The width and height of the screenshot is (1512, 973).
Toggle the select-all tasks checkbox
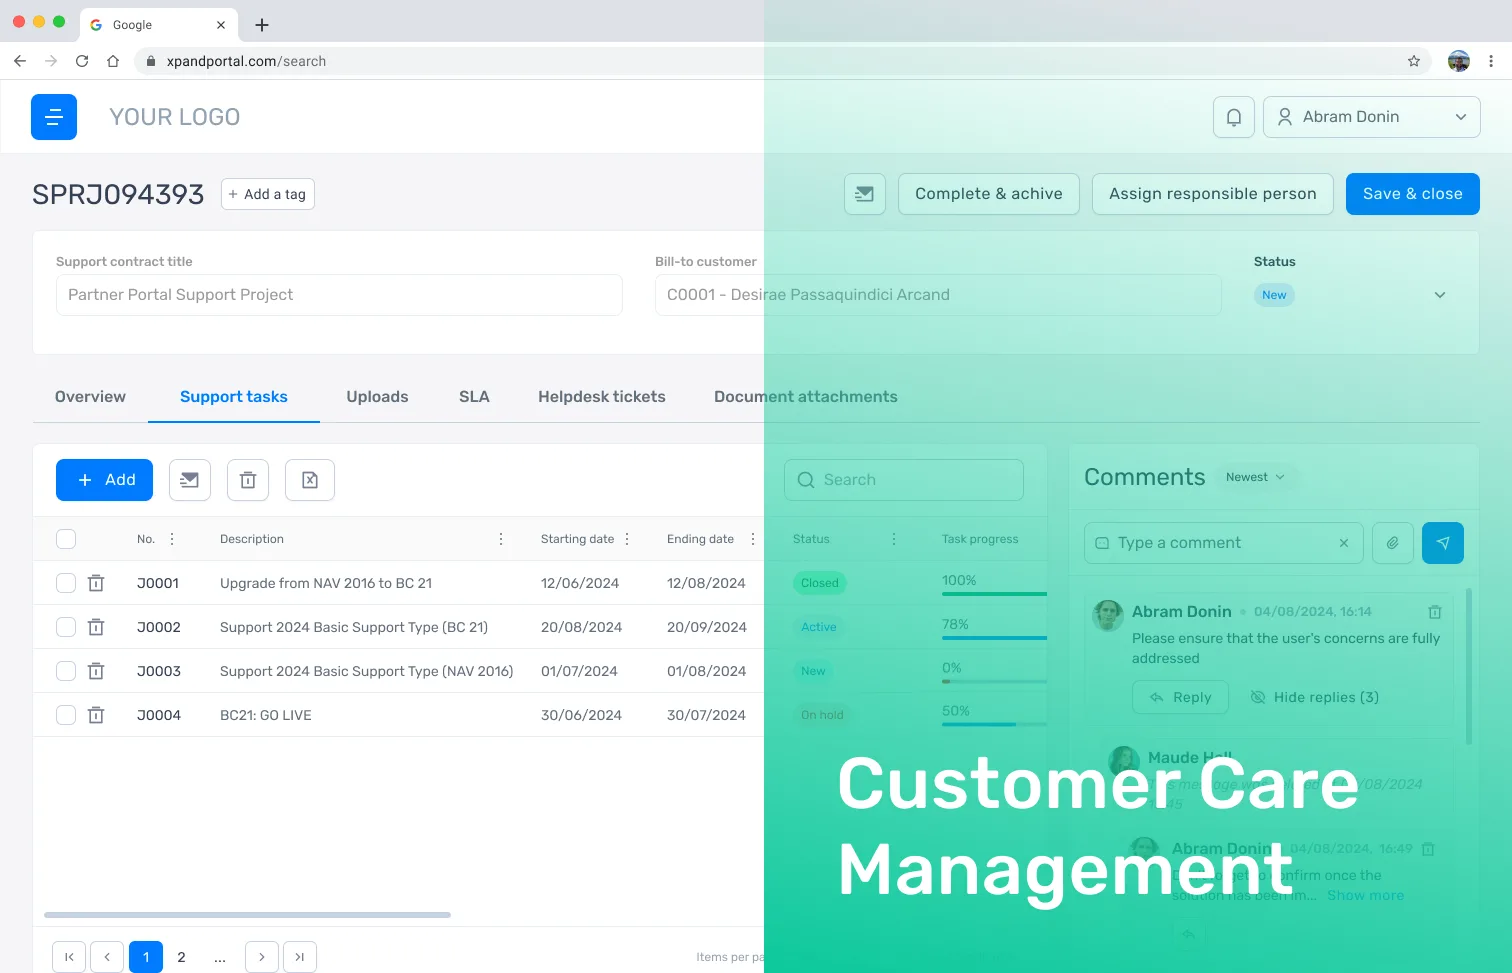click(66, 539)
